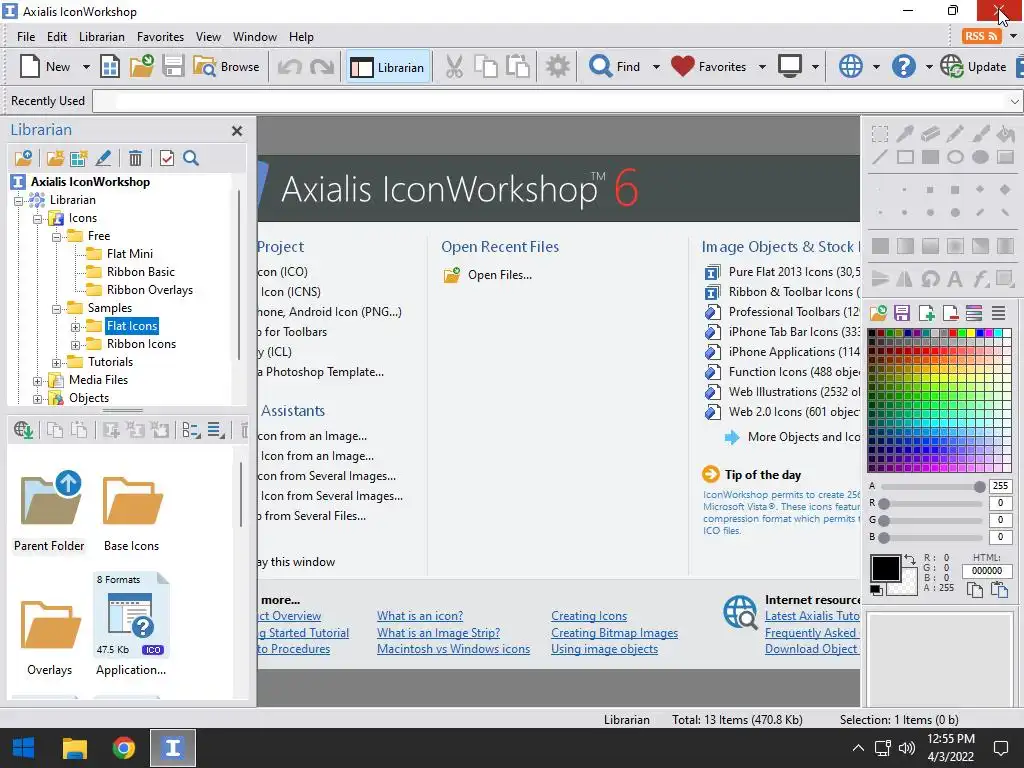Open the What is an icon? link

coord(420,616)
